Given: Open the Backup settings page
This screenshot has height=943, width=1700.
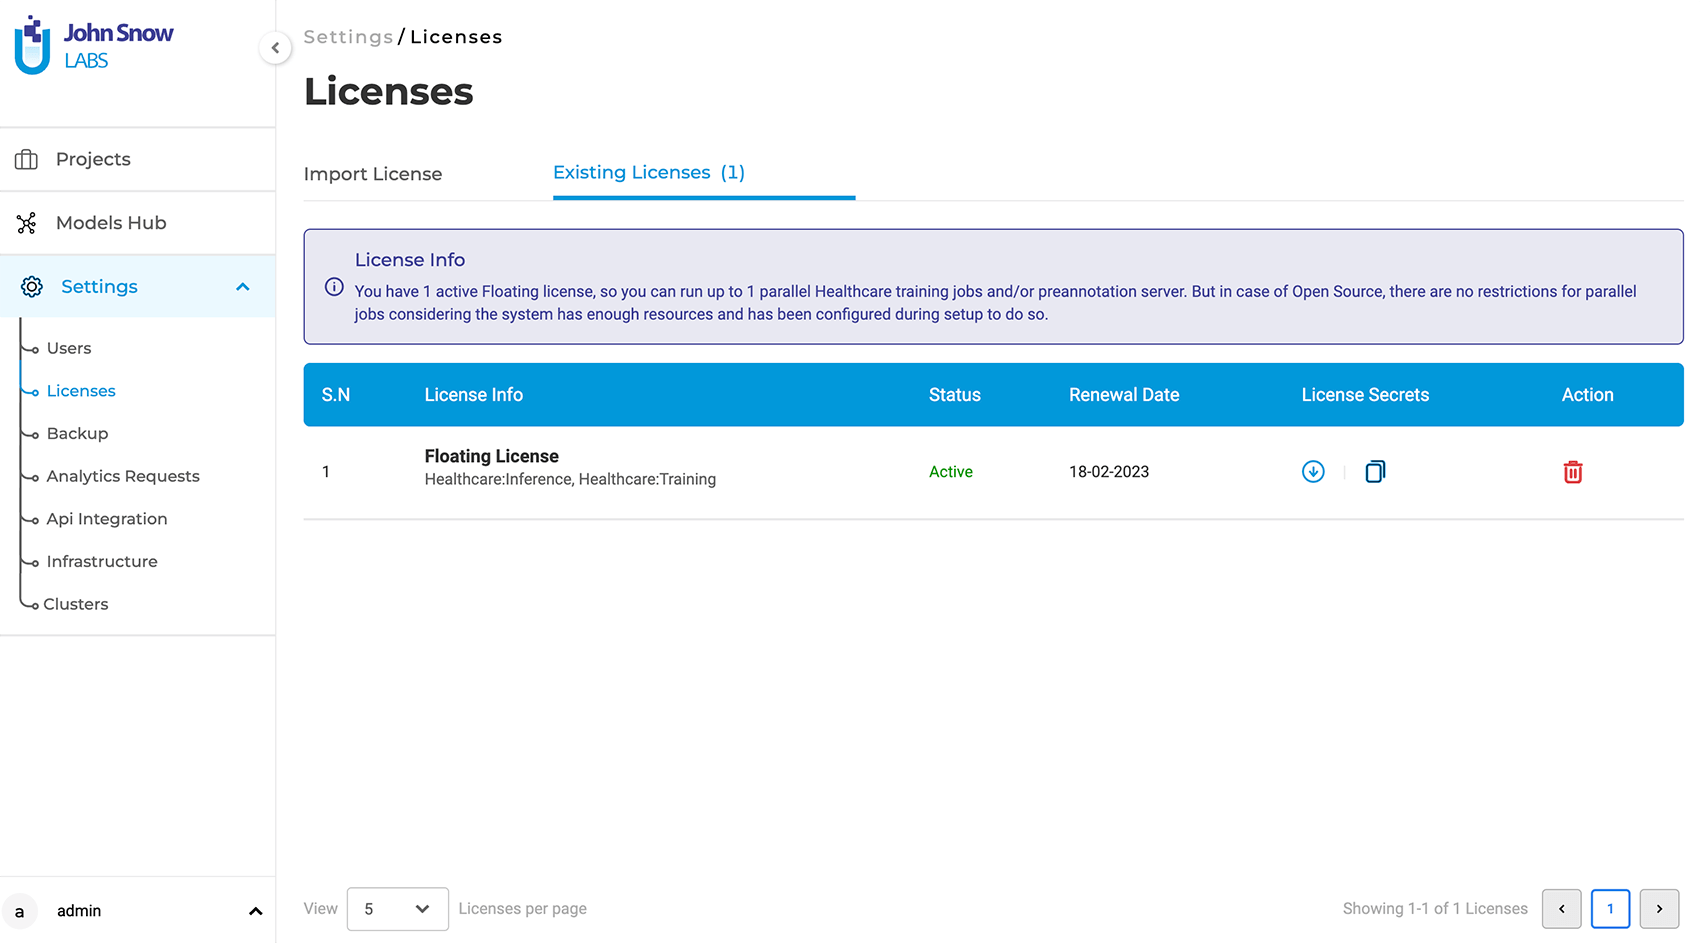Looking at the screenshot, I should click(x=77, y=433).
